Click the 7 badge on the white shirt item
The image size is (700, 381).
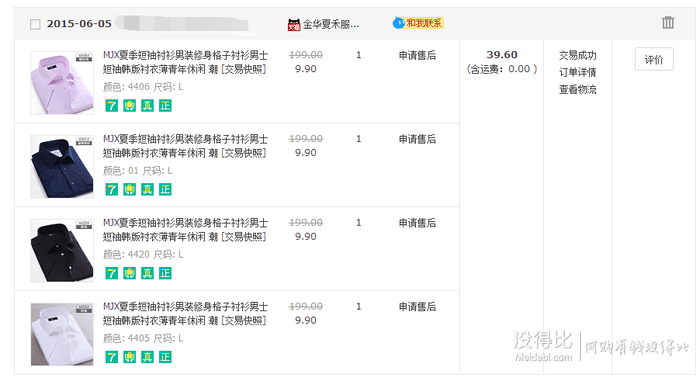point(112,357)
